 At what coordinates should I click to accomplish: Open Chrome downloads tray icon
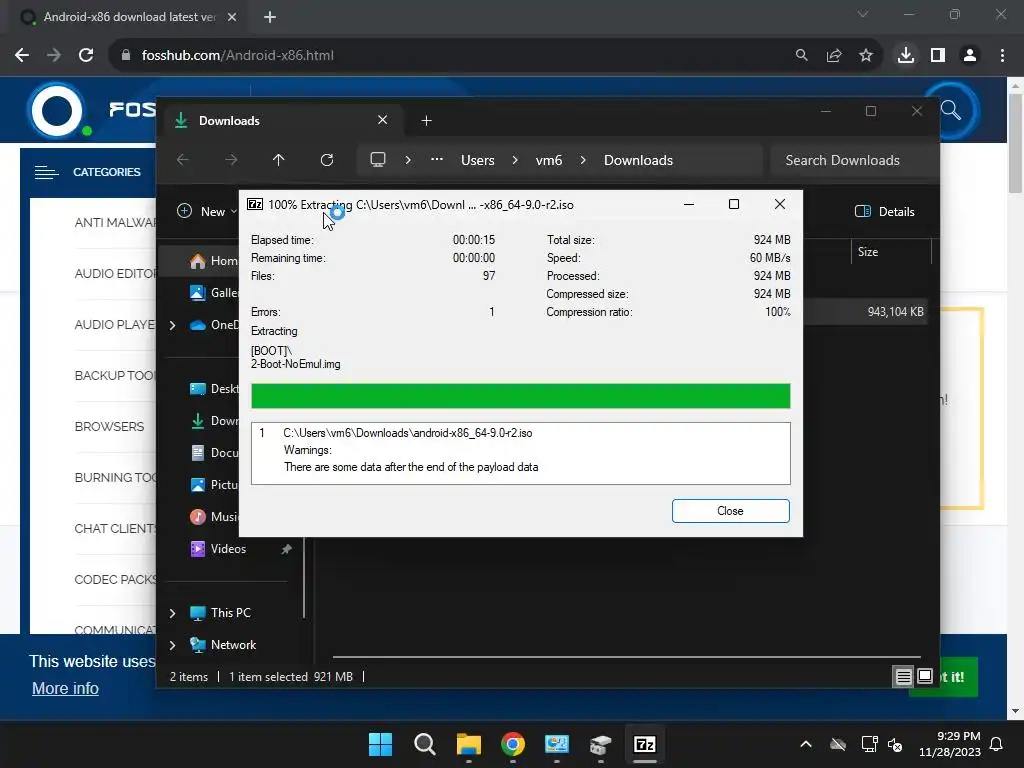[x=905, y=56]
